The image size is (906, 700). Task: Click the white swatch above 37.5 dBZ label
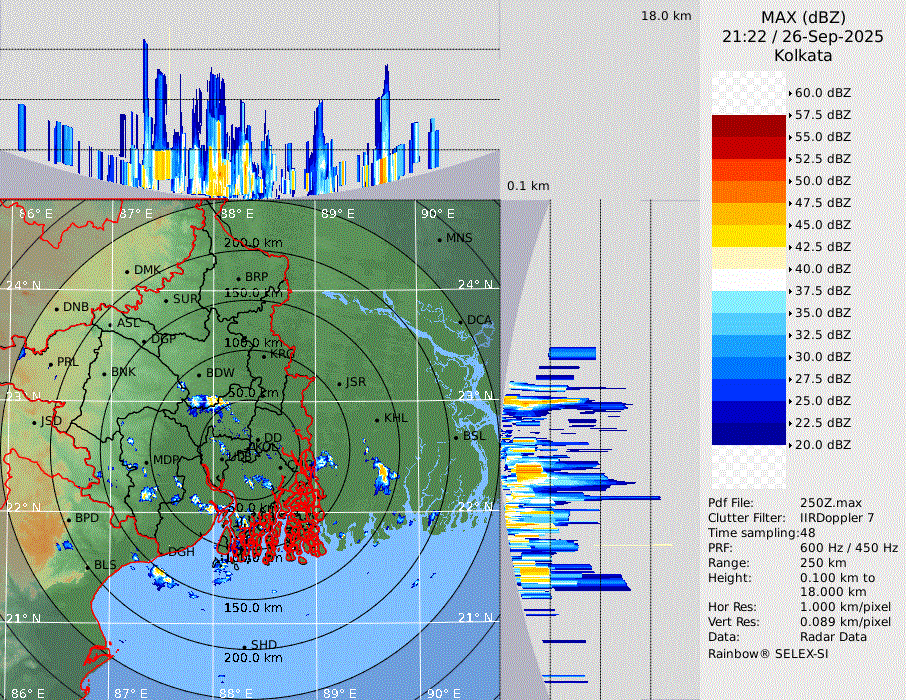pos(749,279)
